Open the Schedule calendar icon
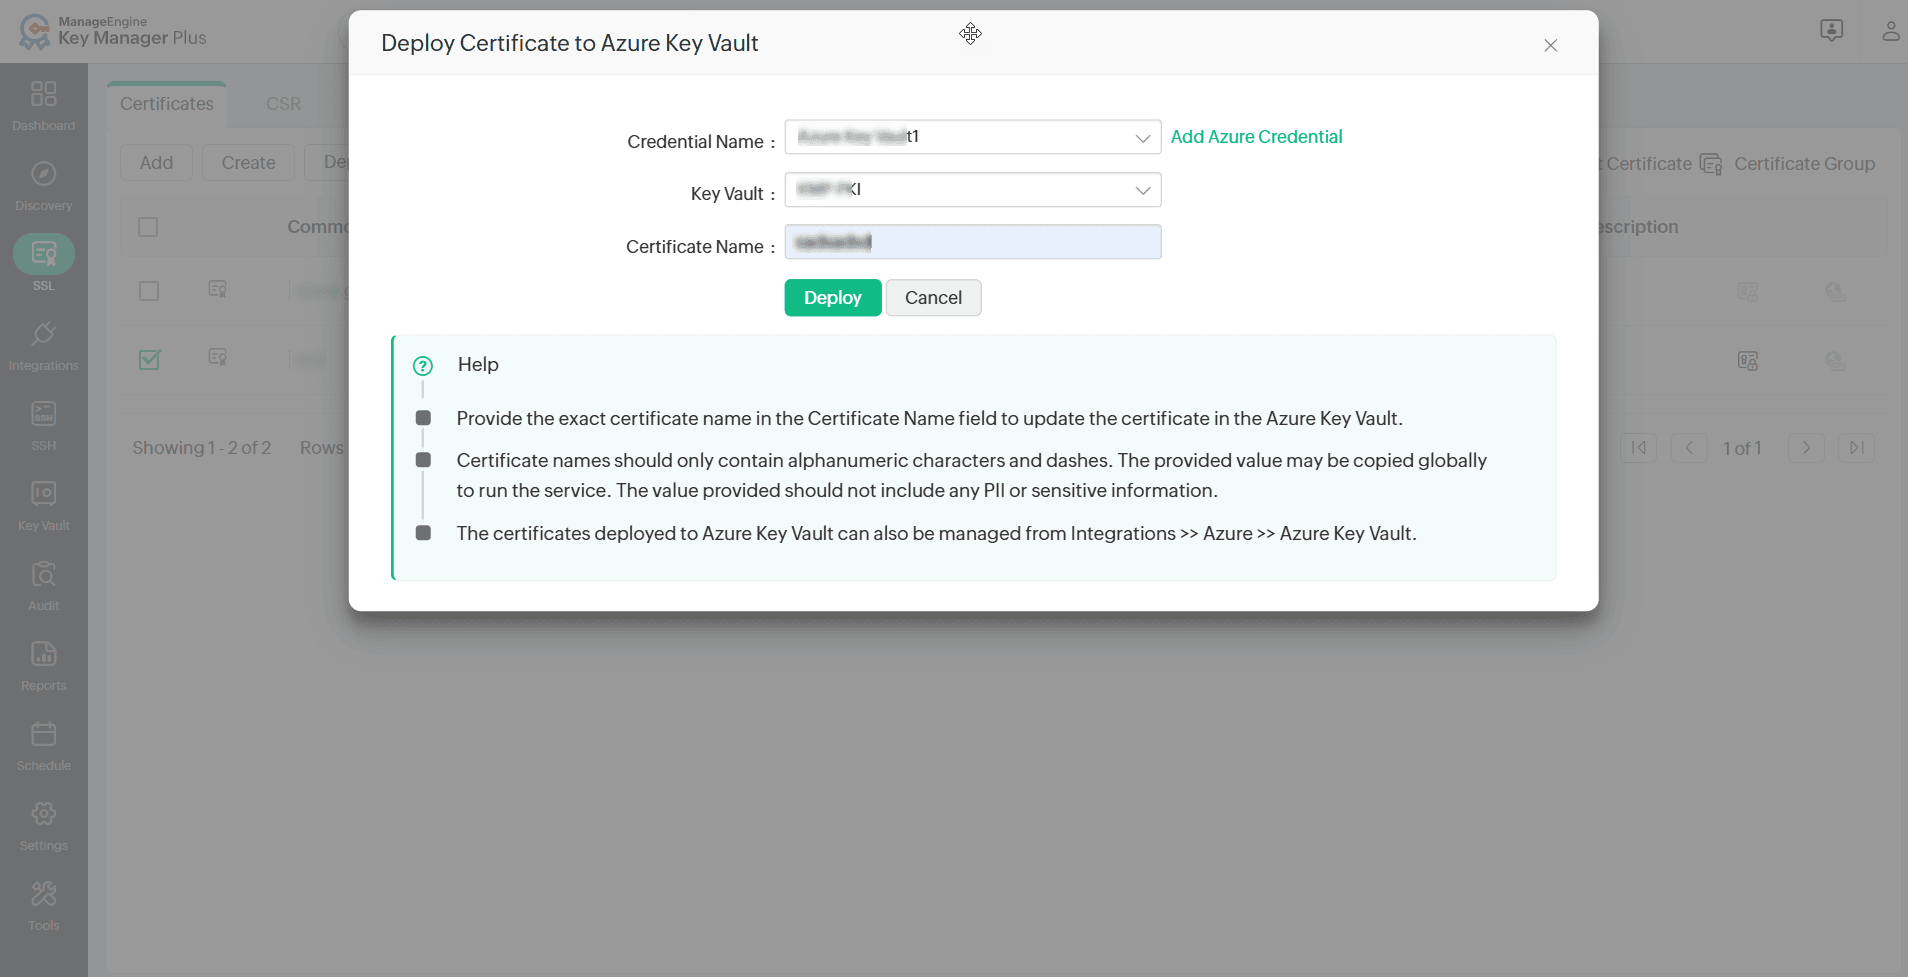 [44, 734]
